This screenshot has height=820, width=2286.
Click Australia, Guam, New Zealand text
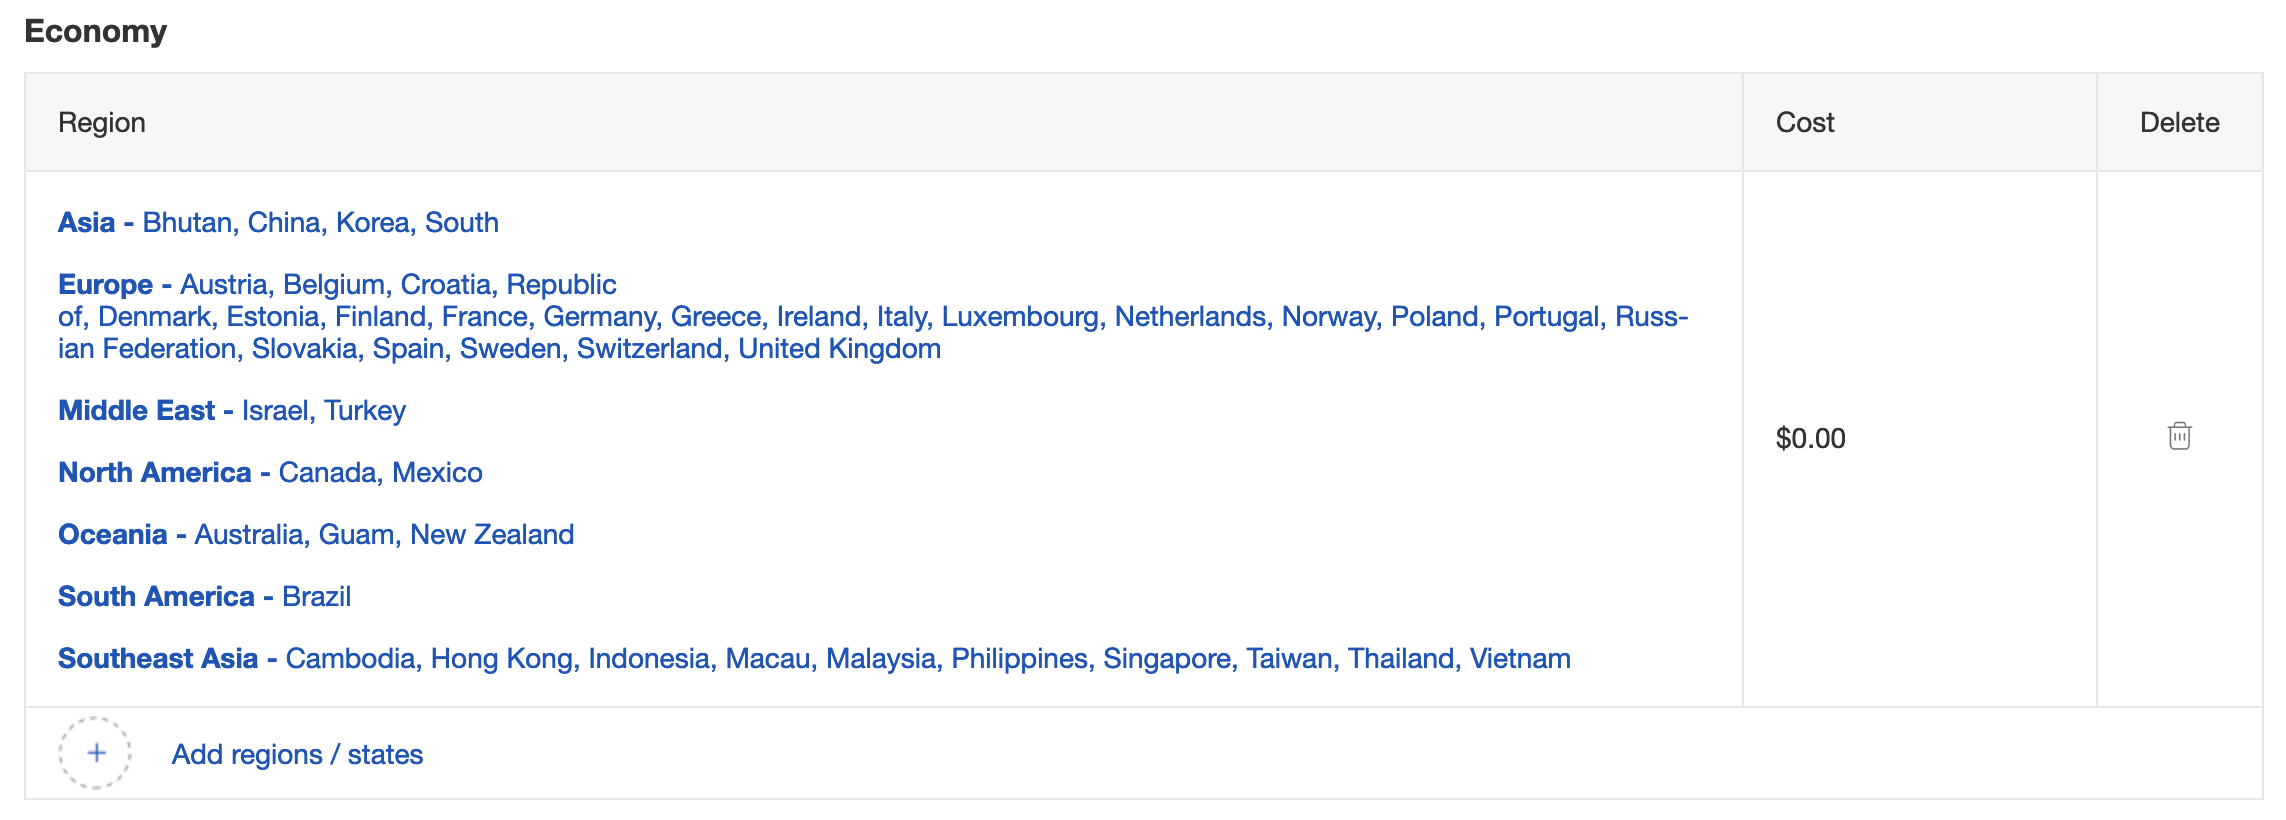tap(384, 534)
